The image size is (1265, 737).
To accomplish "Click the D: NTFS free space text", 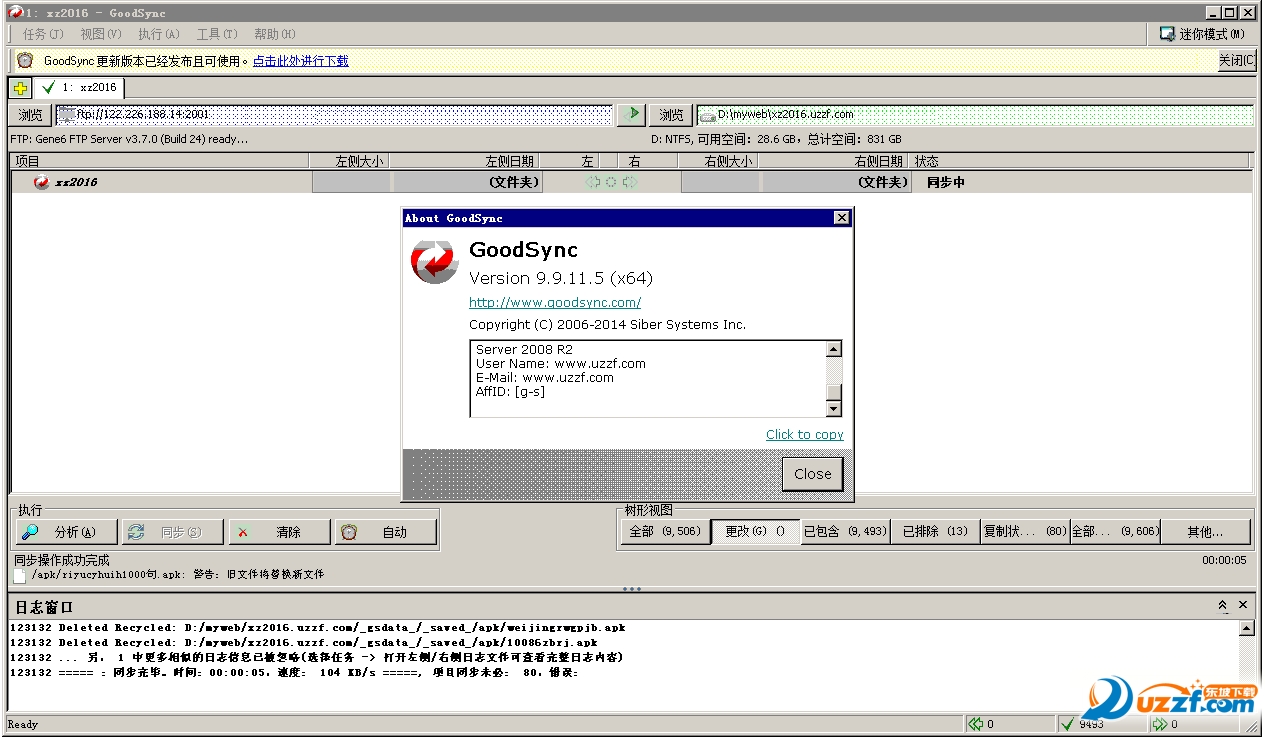I will [x=777, y=139].
